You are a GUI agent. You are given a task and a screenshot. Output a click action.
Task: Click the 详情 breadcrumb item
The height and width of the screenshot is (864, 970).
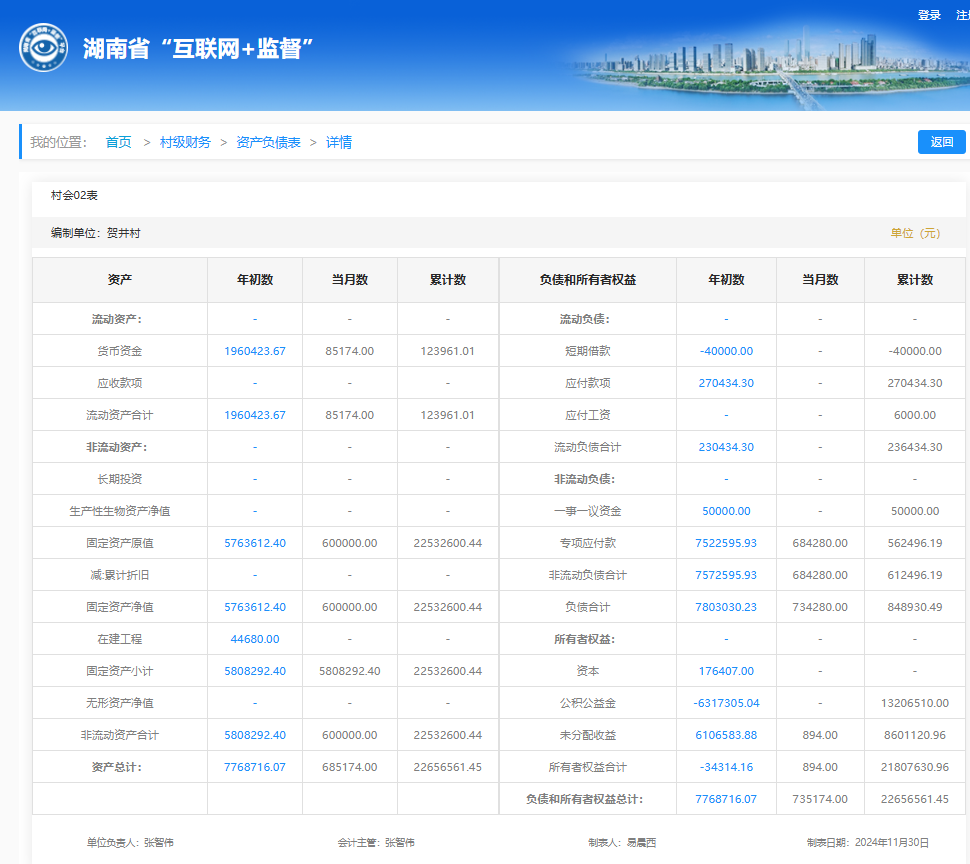[339, 142]
